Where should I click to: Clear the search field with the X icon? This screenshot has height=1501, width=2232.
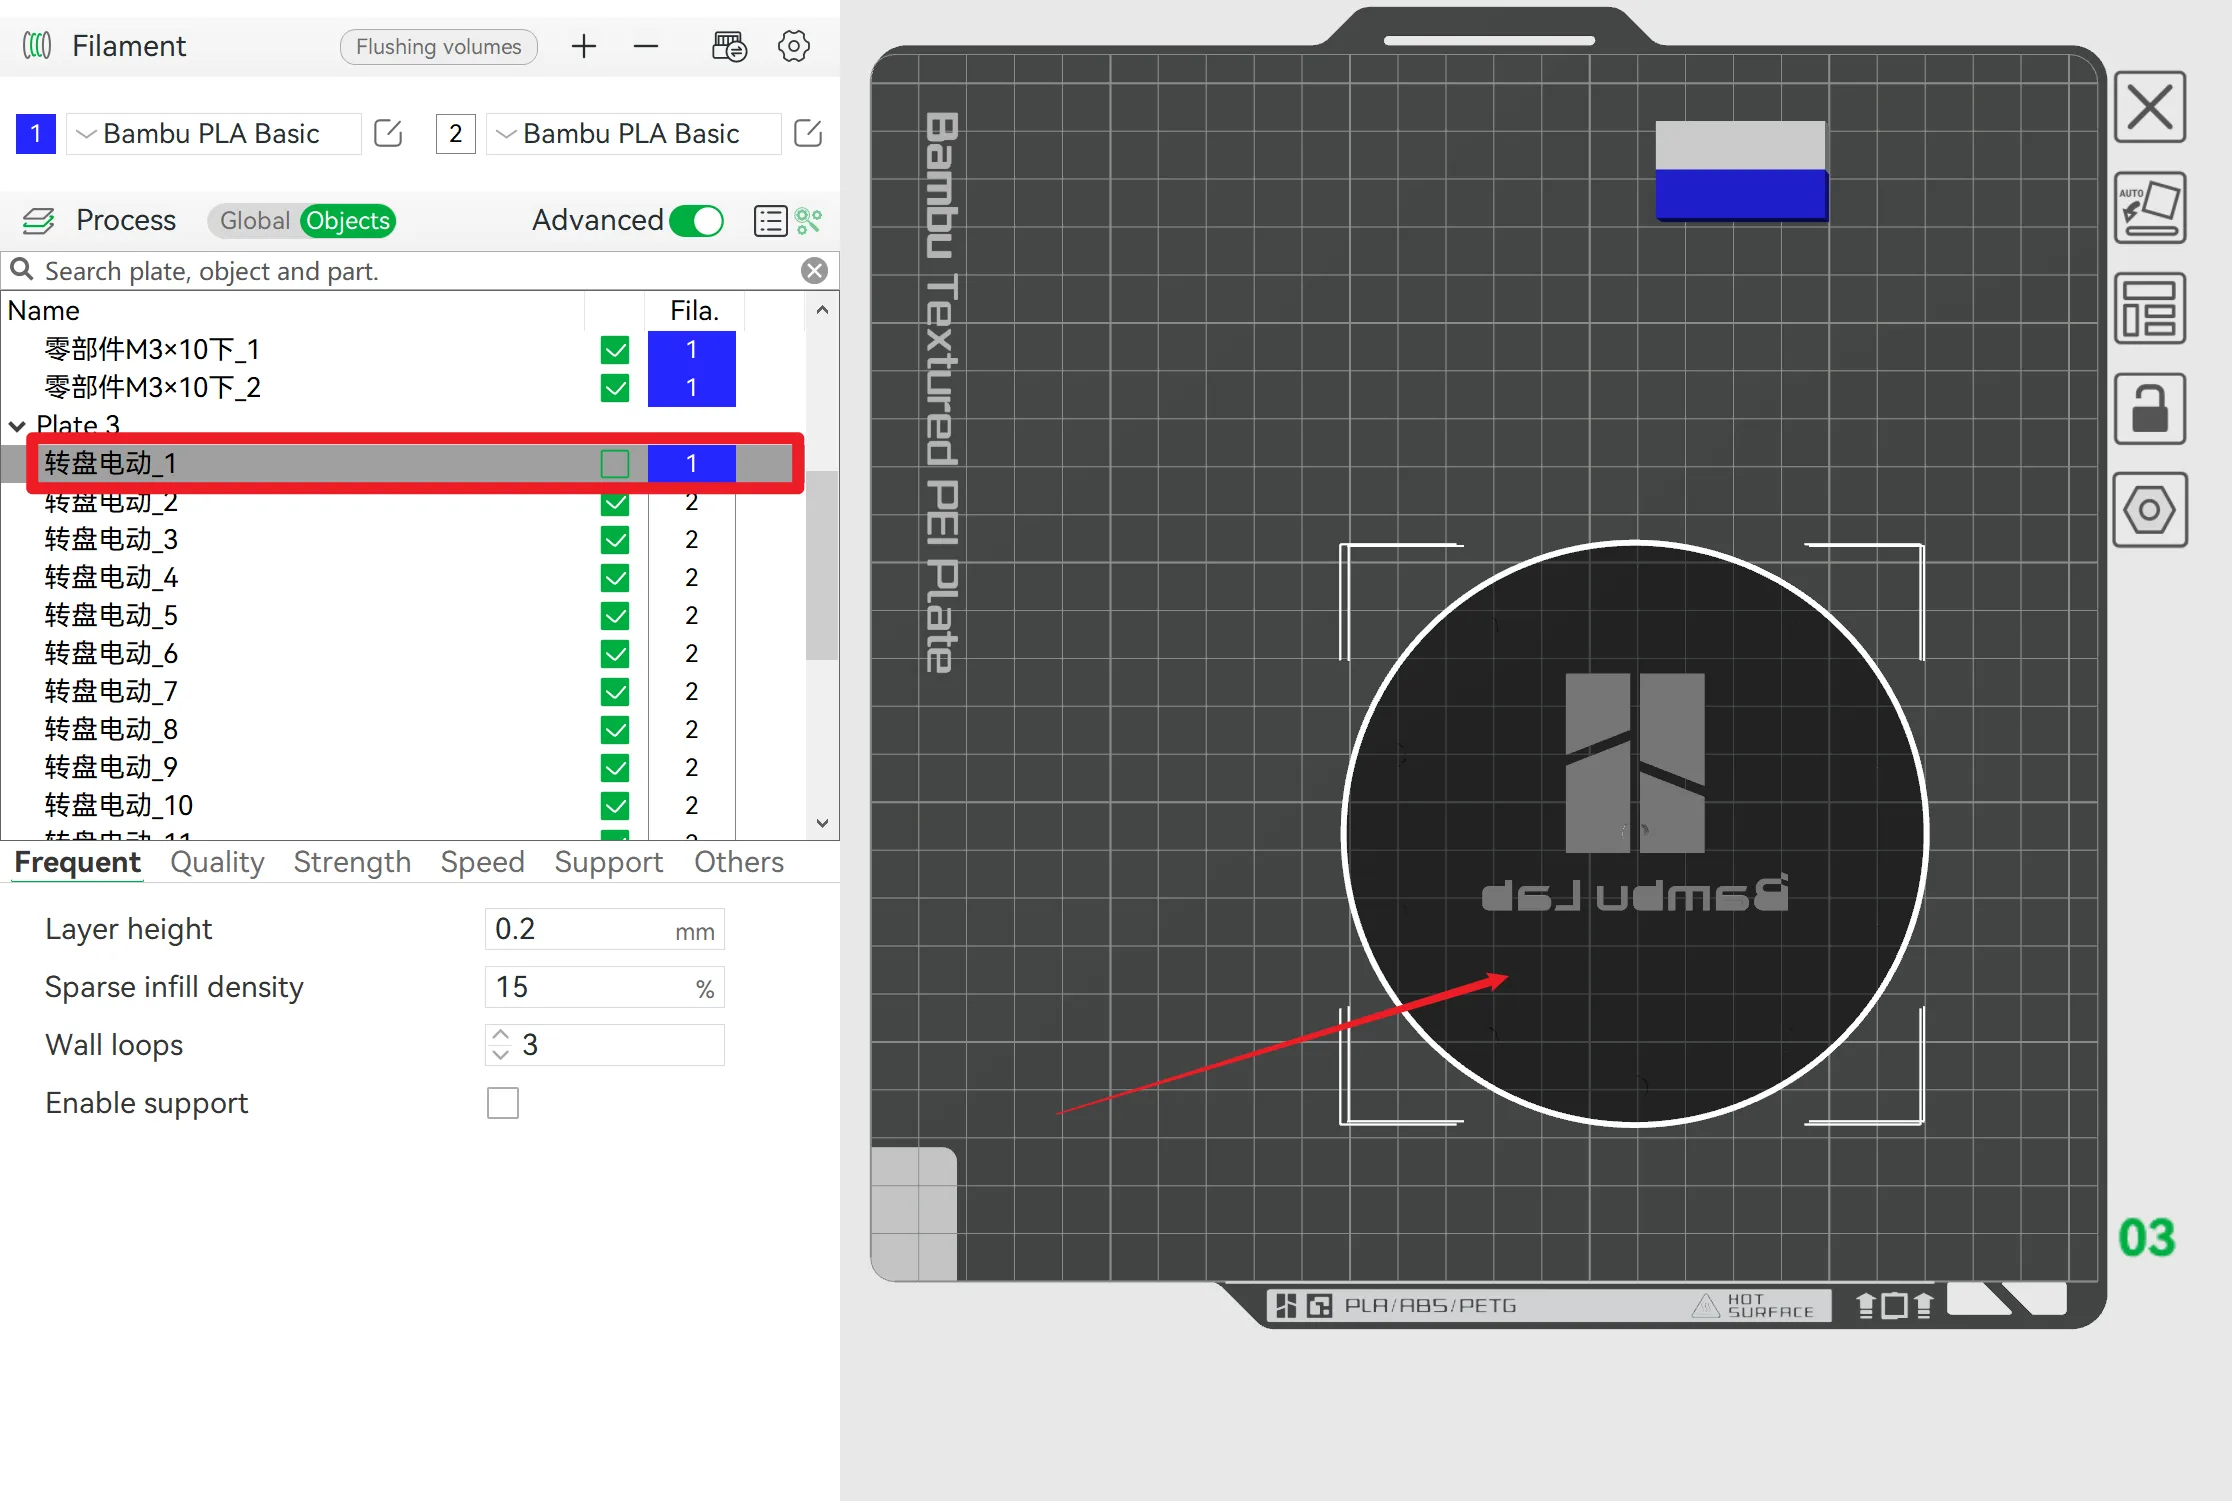pyautogui.click(x=815, y=270)
